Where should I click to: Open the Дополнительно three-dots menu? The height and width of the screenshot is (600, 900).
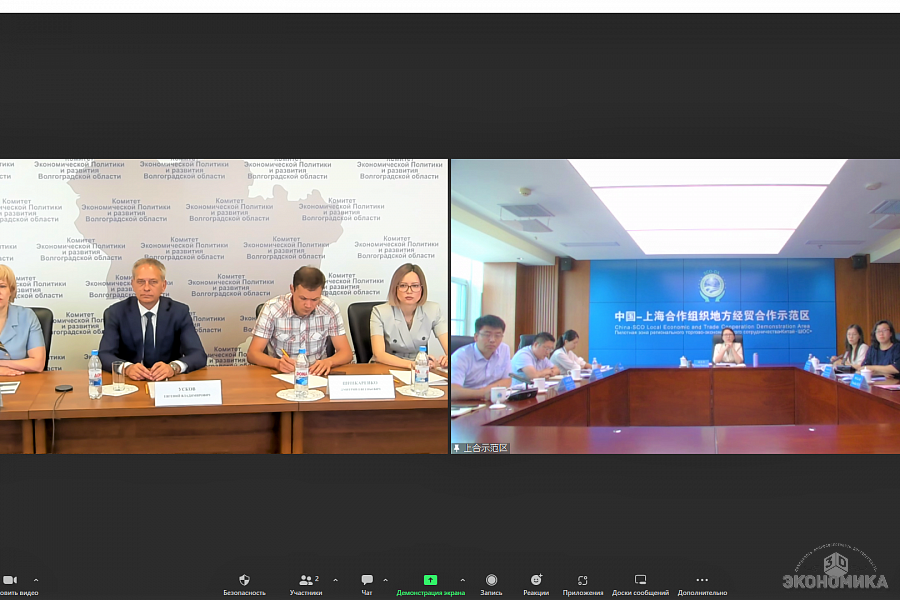click(702, 580)
